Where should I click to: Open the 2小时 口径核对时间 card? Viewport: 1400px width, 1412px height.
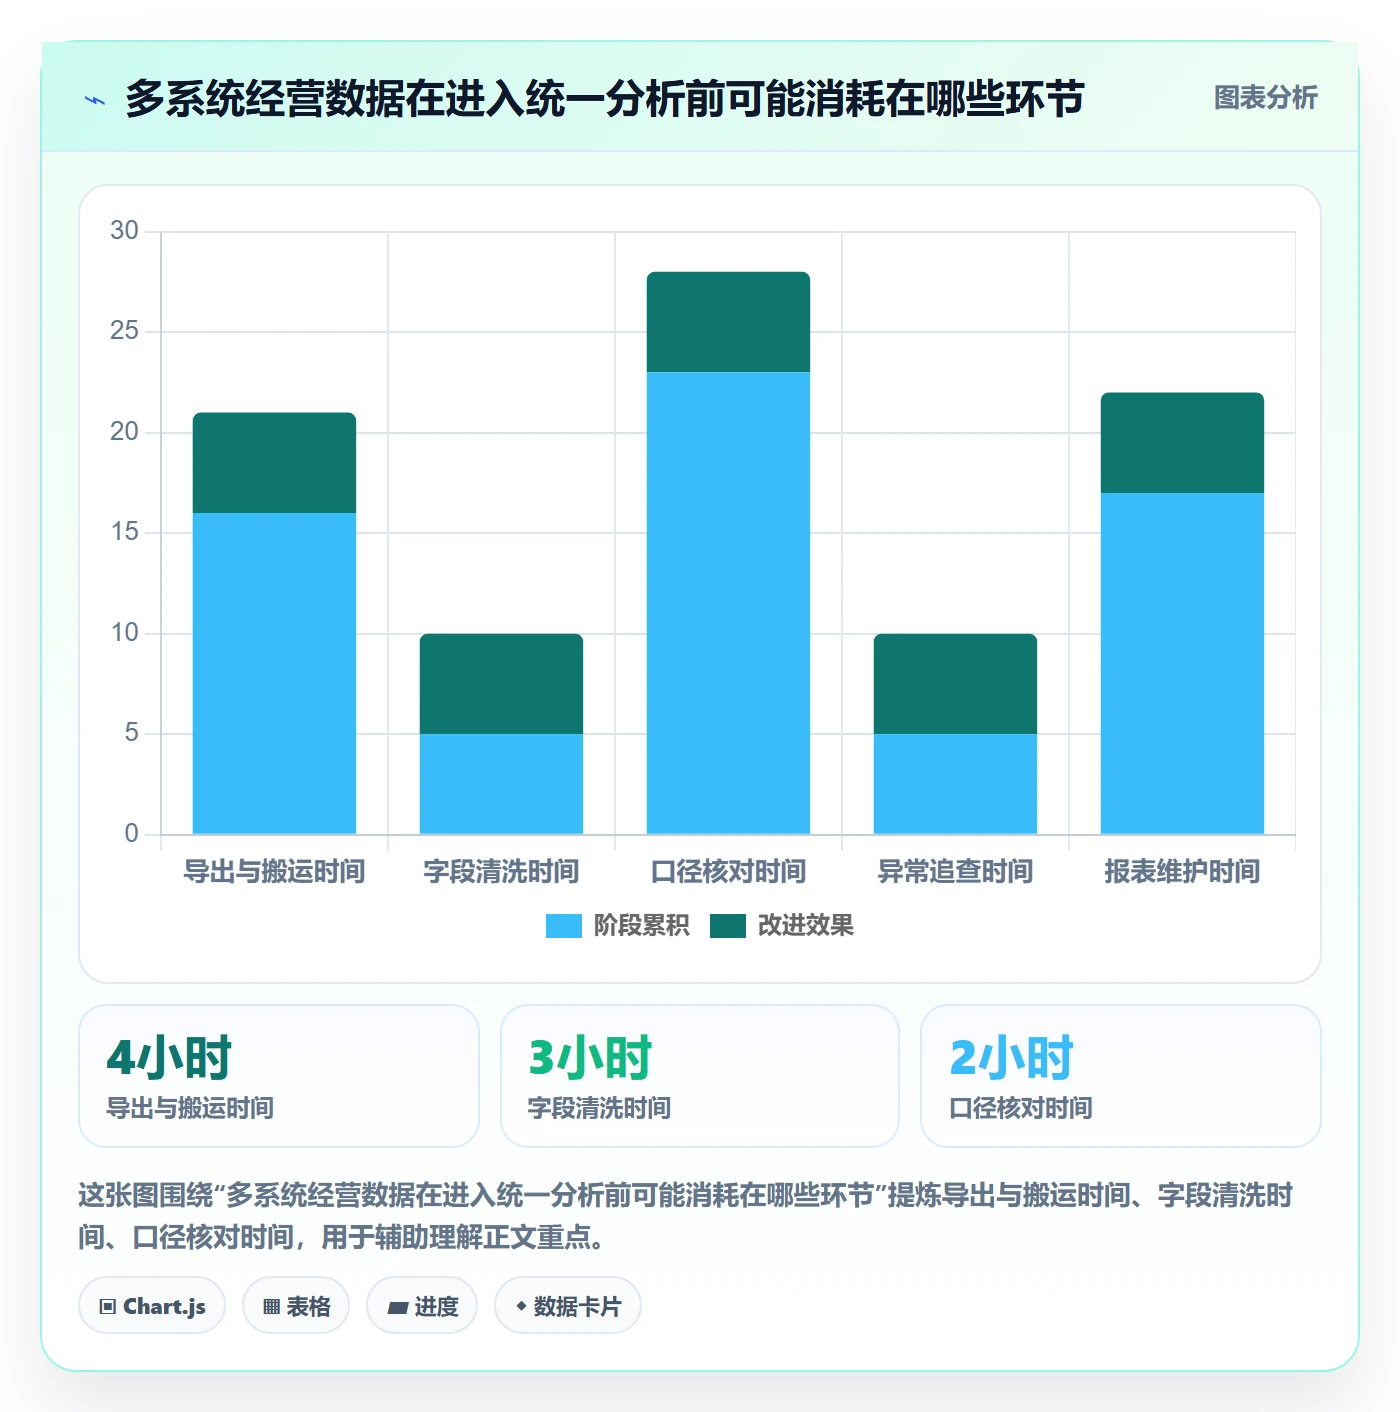click(1121, 1076)
